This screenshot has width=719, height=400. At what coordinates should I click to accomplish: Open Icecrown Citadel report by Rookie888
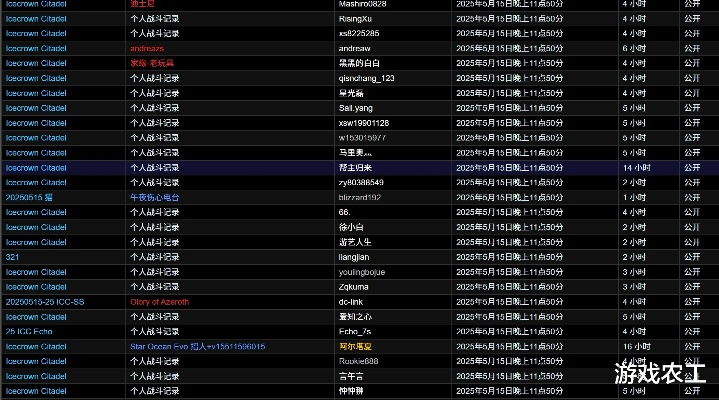pyautogui.click(x=36, y=361)
